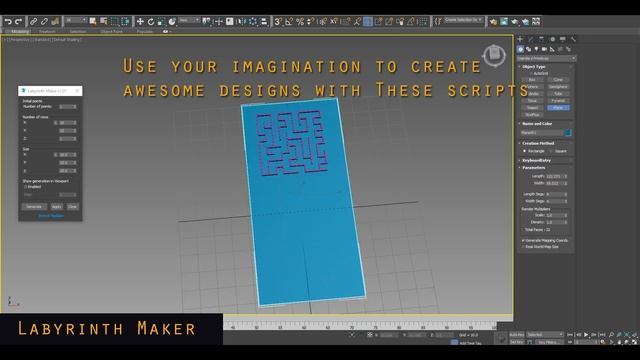Open the Utilities tab in command panel
640x360 pixels.
point(573,39)
